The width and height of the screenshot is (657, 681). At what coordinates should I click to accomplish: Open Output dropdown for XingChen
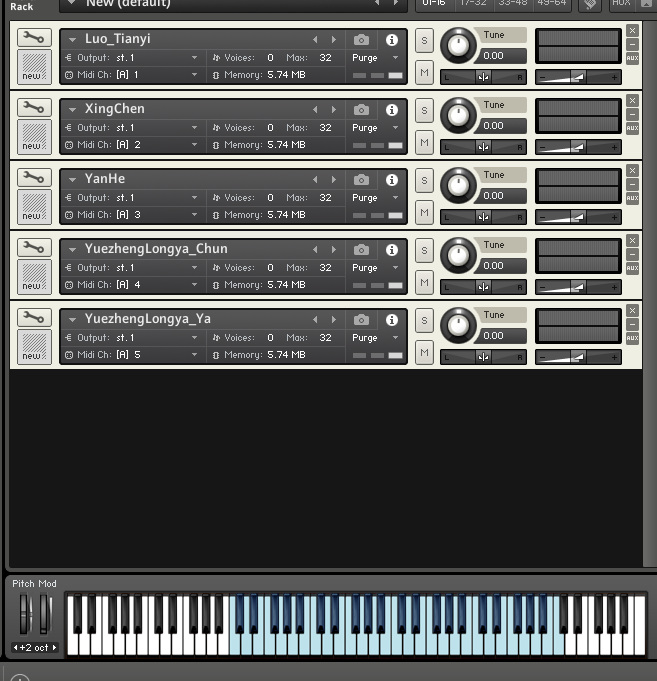[x=195, y=127]
